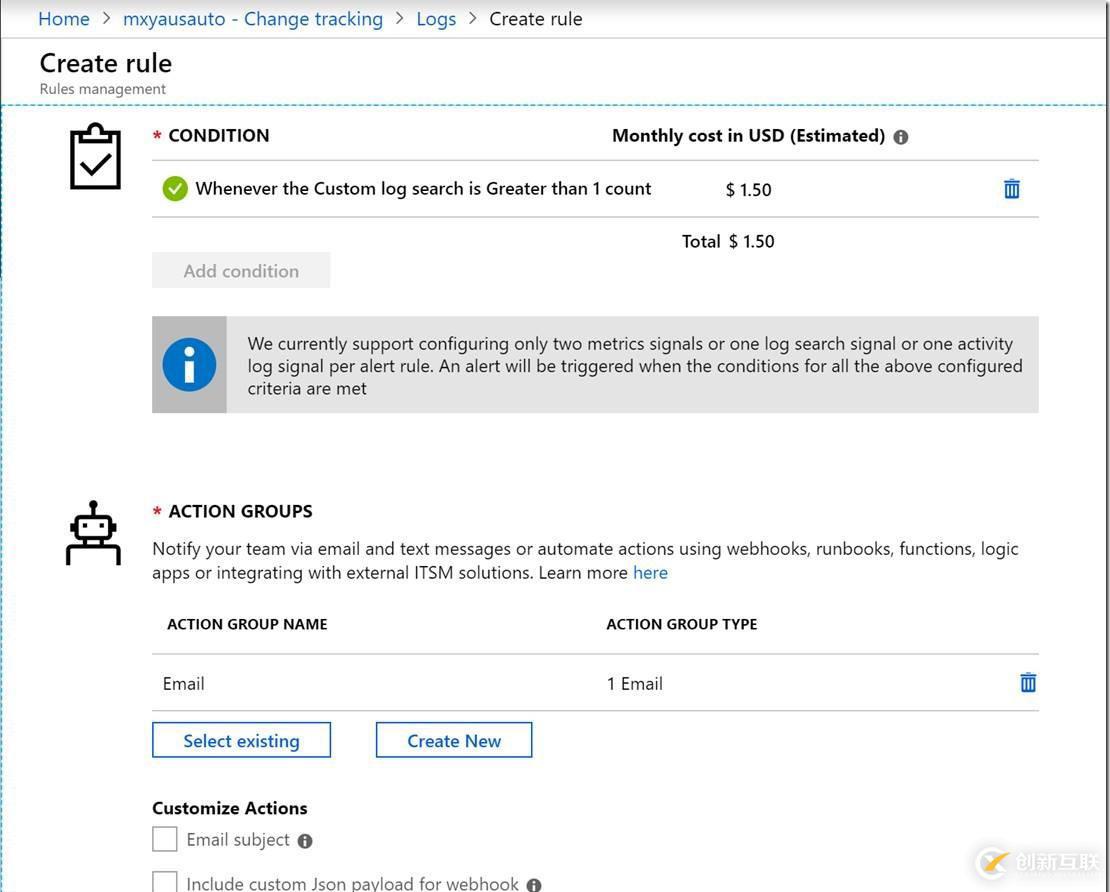
Task: Click the Monthly cost info icon
Action: pyautogui.click(x=901, y=137)
